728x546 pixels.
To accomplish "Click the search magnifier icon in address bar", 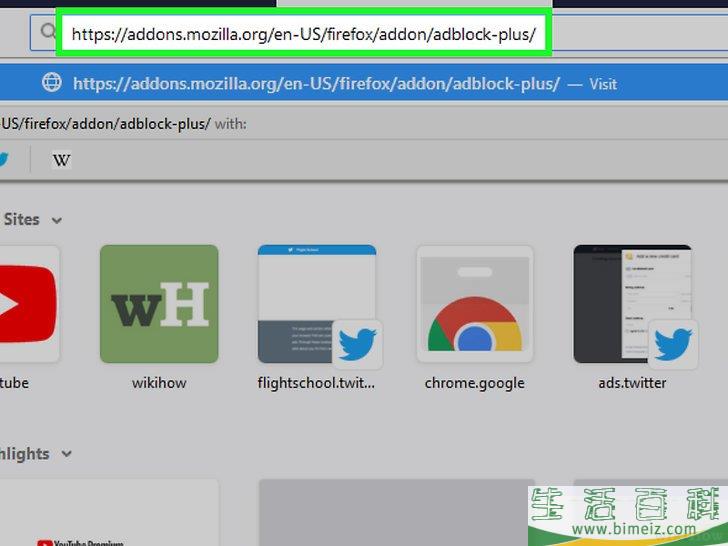I will 48,32.
